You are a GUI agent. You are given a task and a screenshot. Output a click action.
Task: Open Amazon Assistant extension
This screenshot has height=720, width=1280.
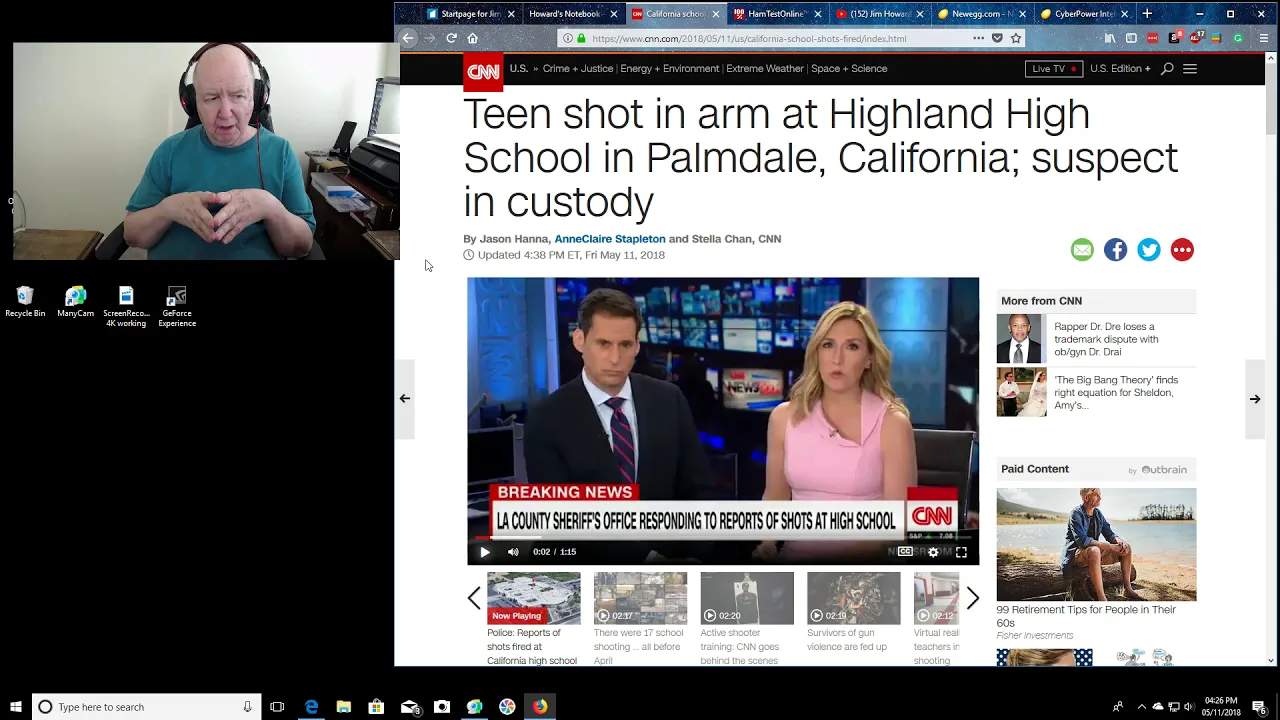click(1175, 38)
